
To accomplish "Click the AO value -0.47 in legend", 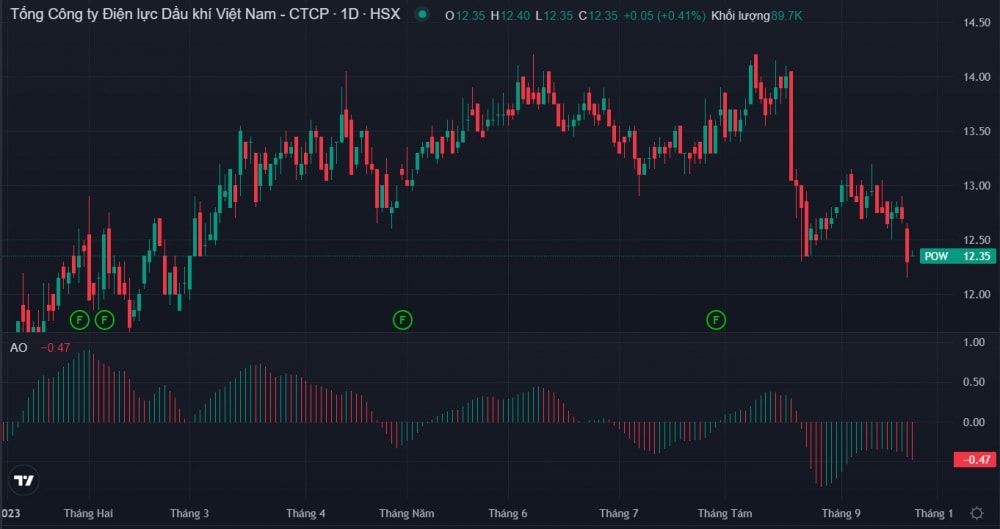I will 55,348.
